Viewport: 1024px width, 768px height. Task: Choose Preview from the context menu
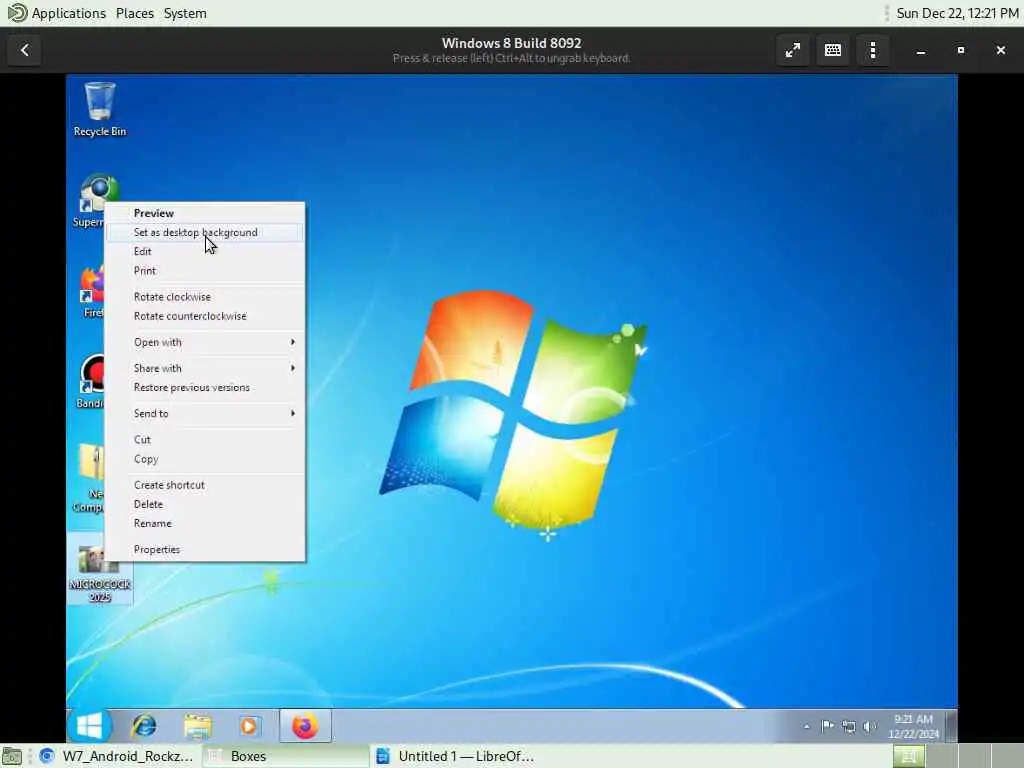[x=205, y=213]
